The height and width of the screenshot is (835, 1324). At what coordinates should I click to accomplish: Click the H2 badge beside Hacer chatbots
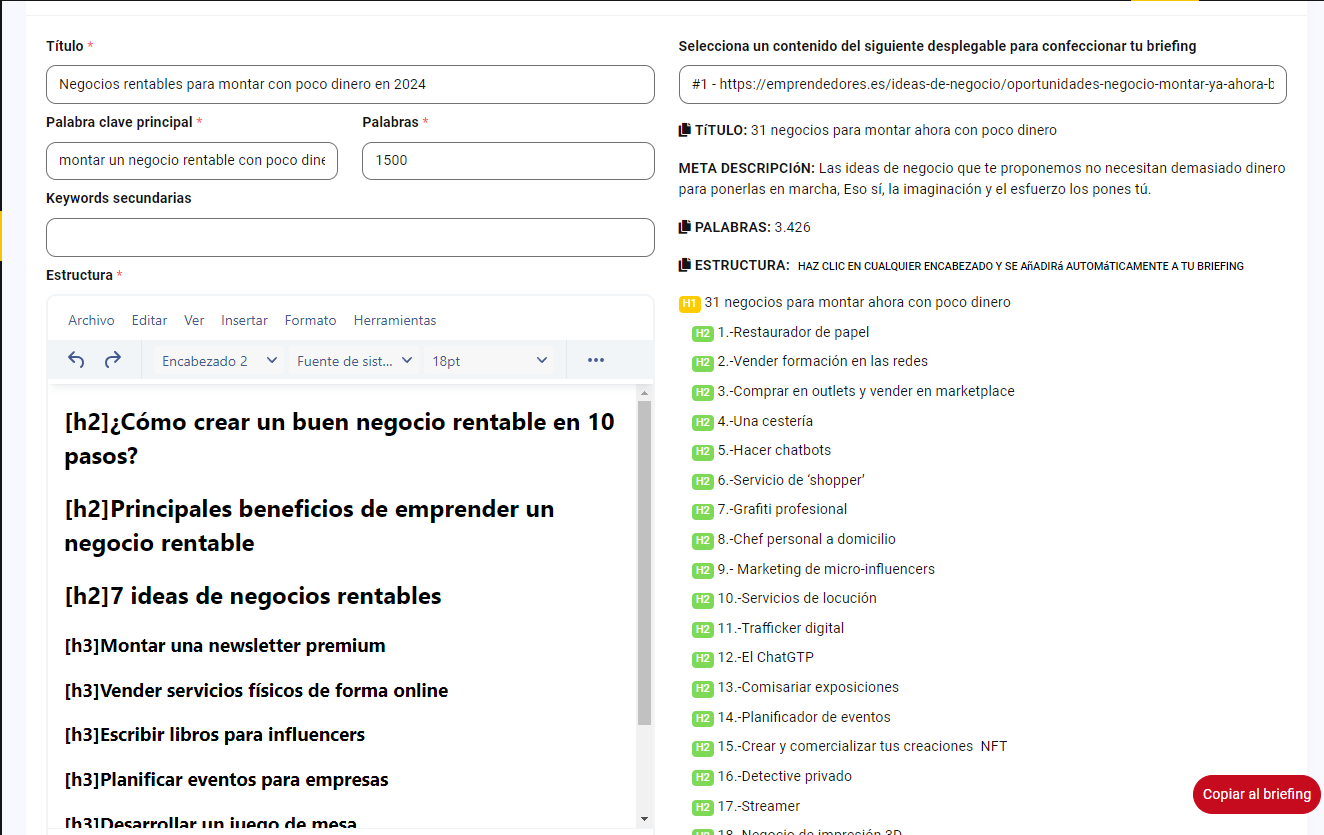click(703, 451)
